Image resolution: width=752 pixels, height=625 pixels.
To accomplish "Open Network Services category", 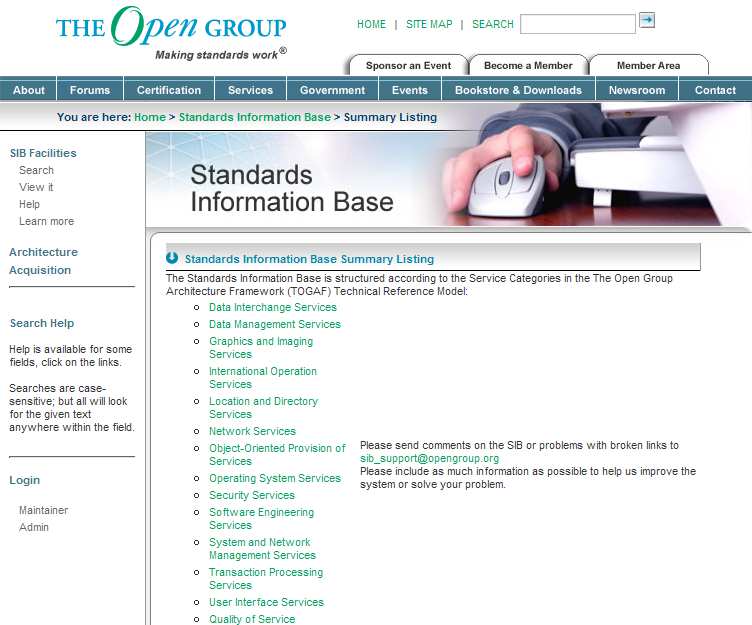I will click(x=252, y=431).
